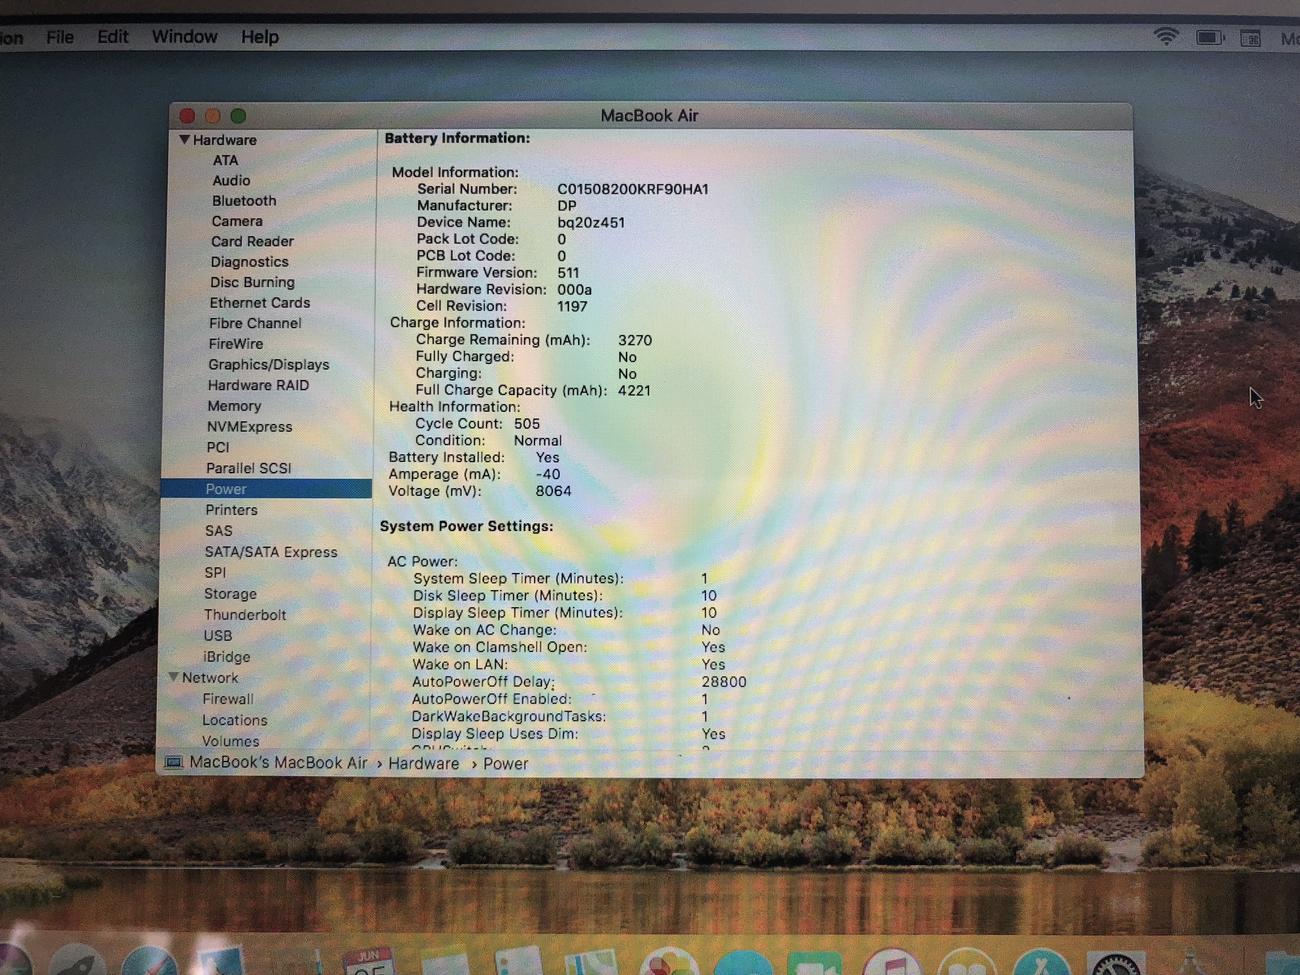Open the Help menu
The image size is (1300, 975).
tap(260, 37)
